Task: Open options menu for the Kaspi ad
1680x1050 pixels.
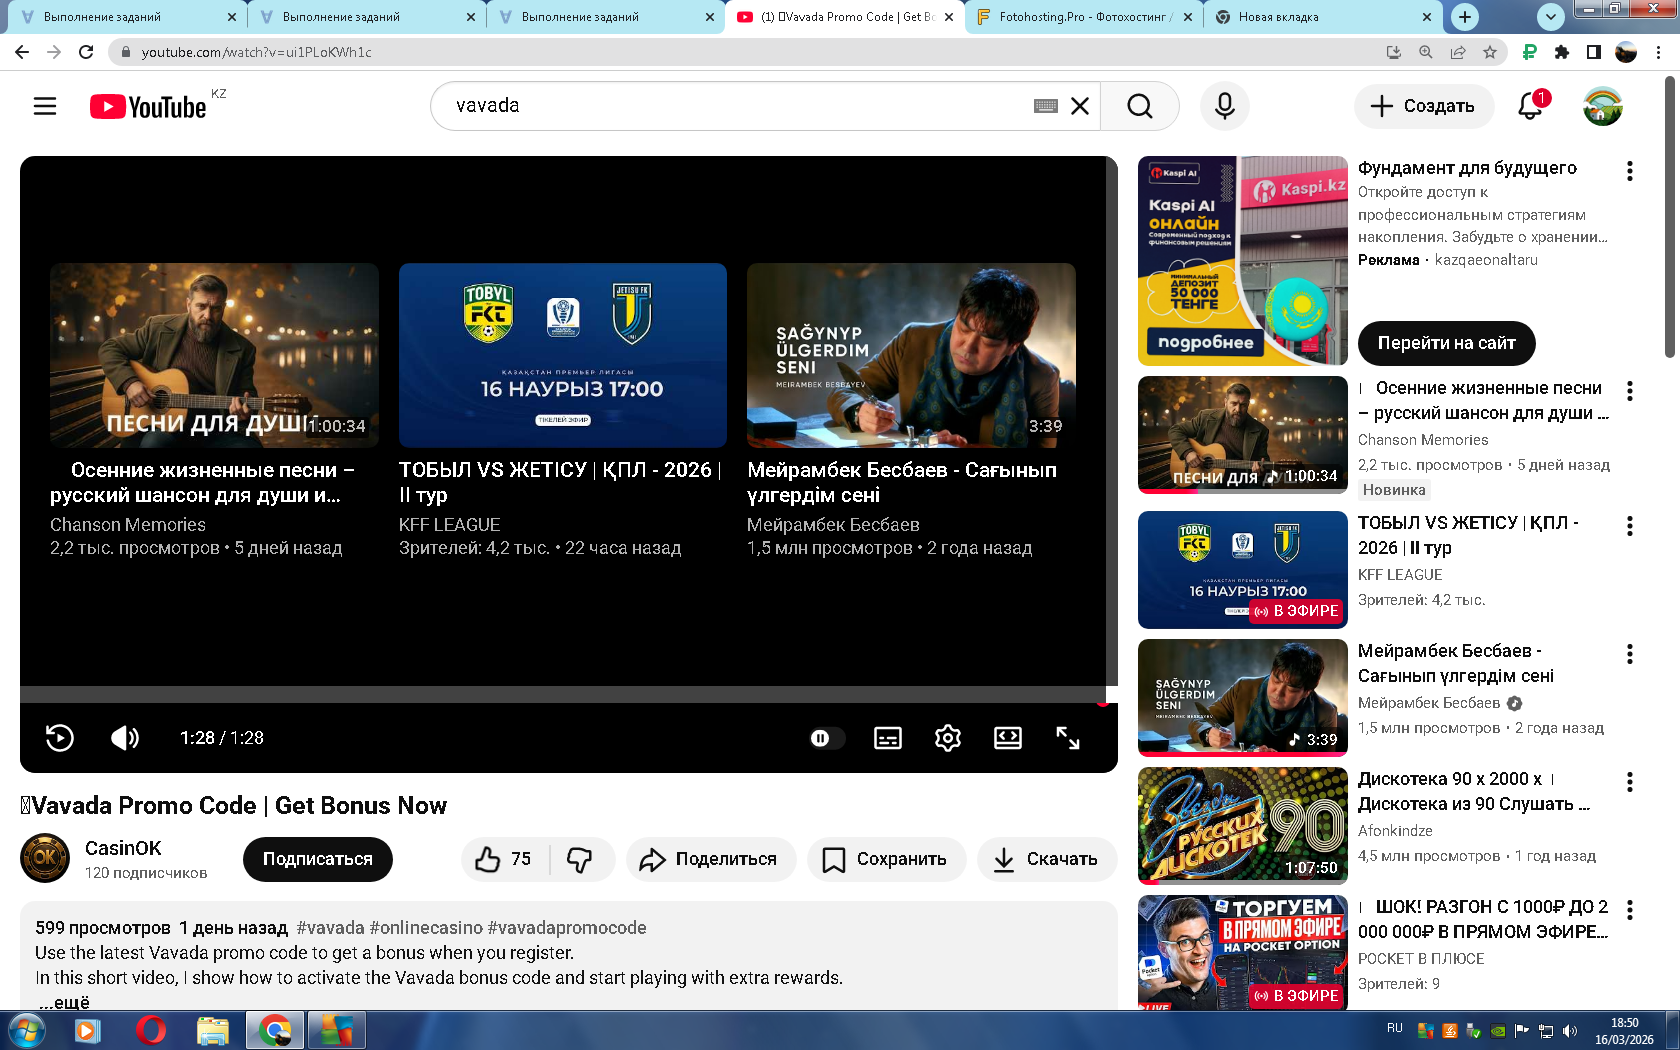Action: tap(1630, 171)
